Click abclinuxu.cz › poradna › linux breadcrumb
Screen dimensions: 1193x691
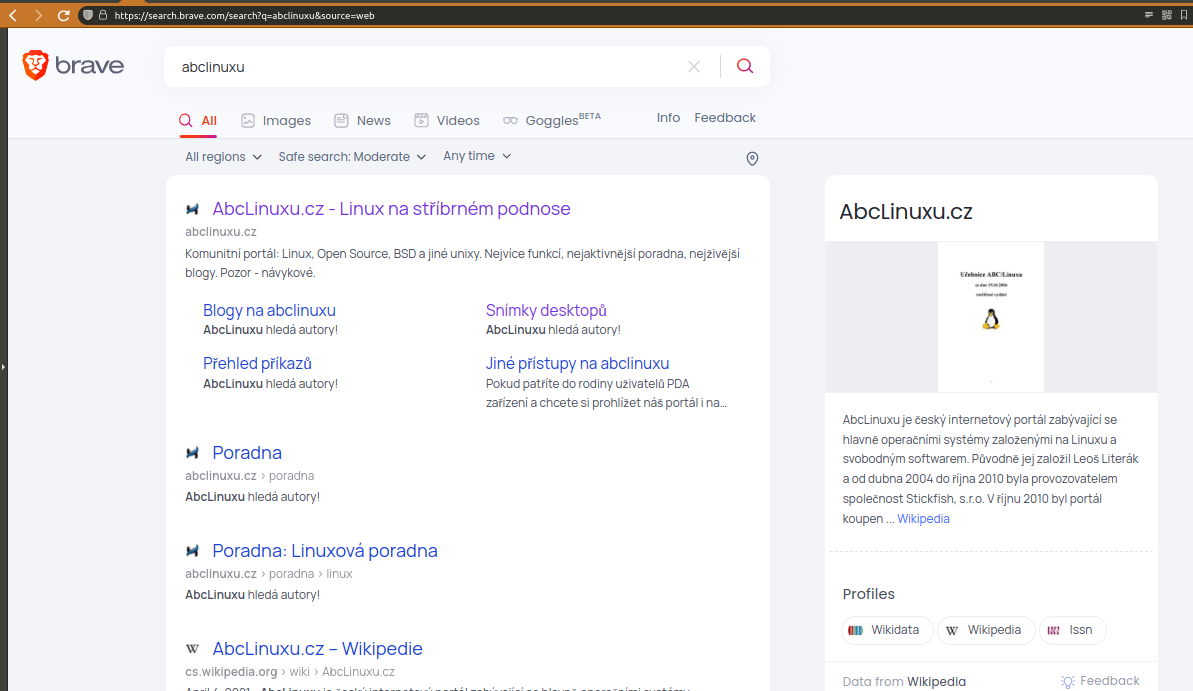coord(269,574)
